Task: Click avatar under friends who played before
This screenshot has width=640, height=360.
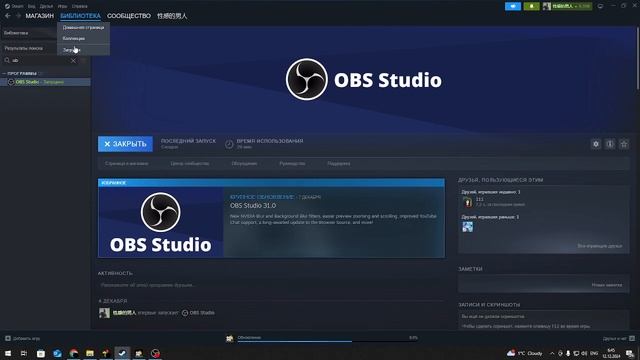Action: tap(467, 227)
